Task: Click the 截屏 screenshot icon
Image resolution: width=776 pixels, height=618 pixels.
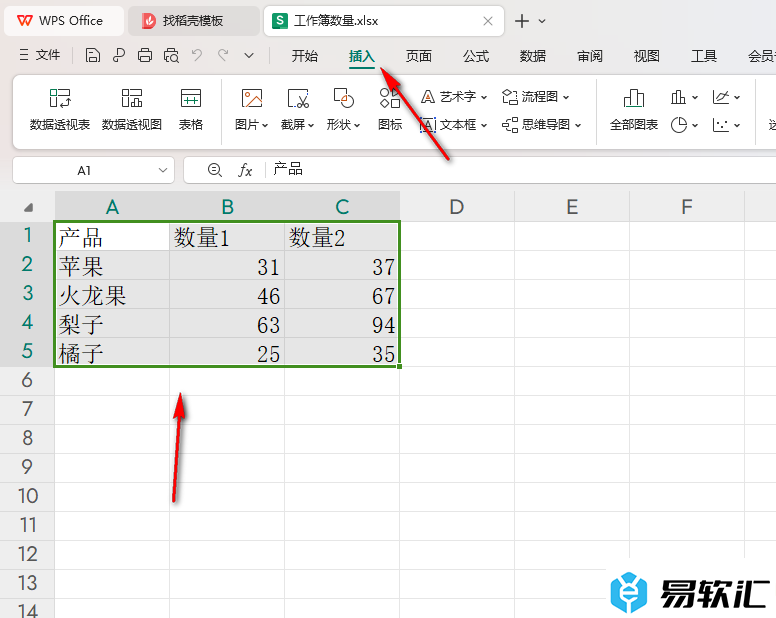Action: 298,98
